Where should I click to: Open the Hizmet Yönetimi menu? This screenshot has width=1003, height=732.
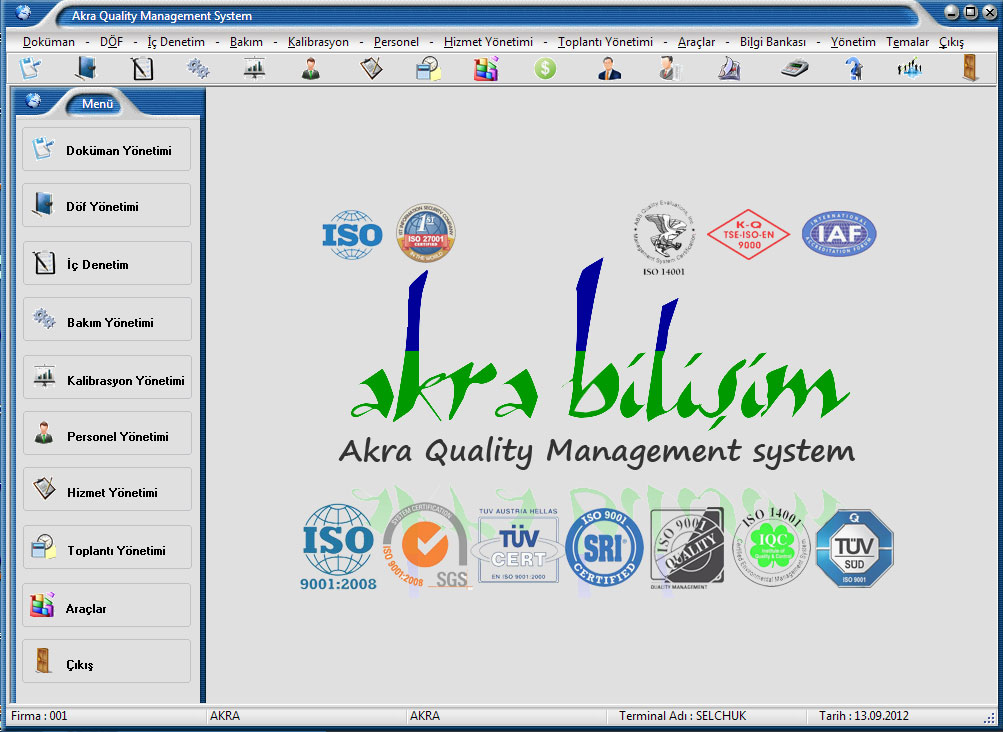[488, 42]
